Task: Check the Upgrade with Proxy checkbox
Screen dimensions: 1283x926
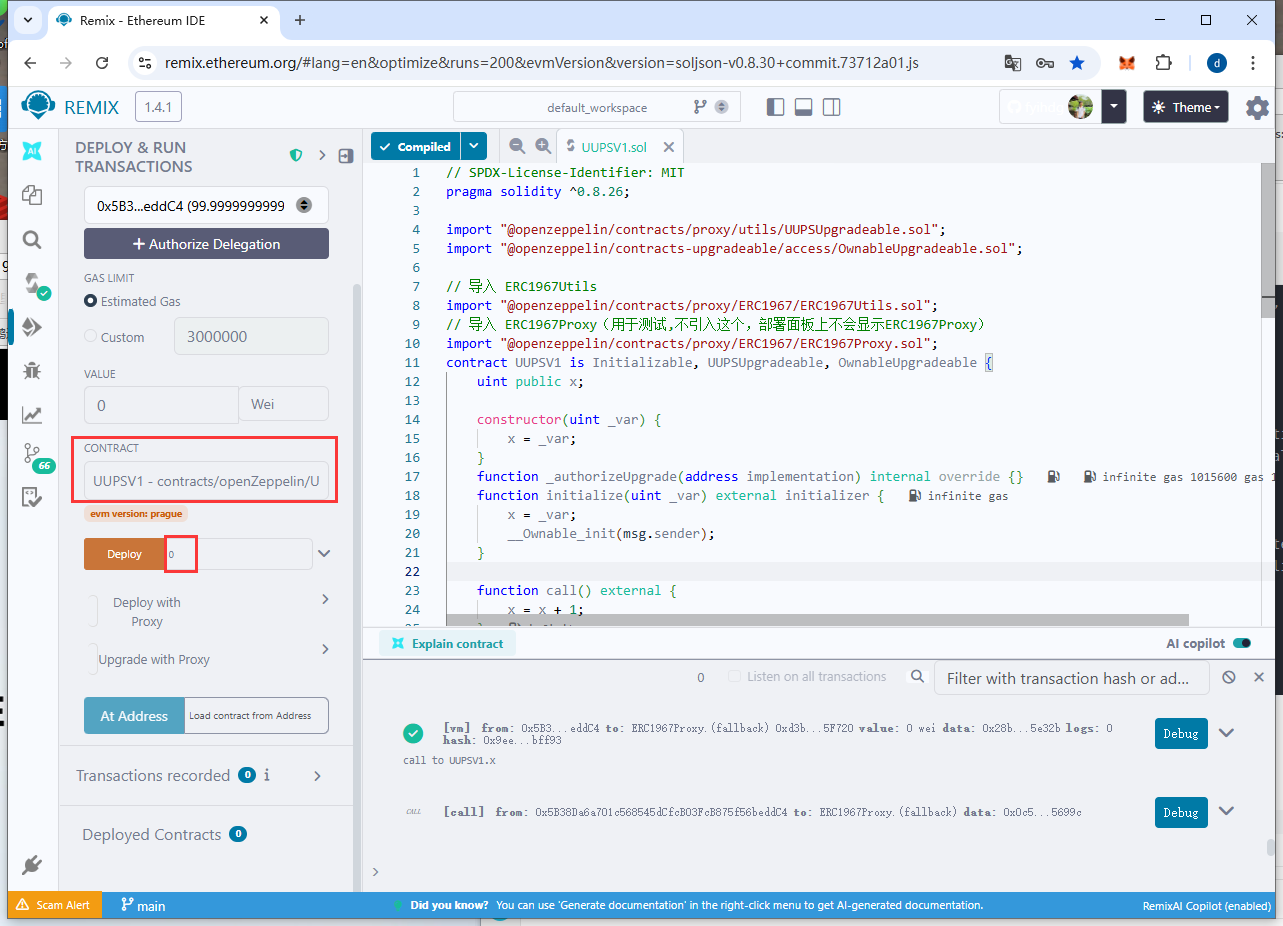Action: click(x=93, y=659)
